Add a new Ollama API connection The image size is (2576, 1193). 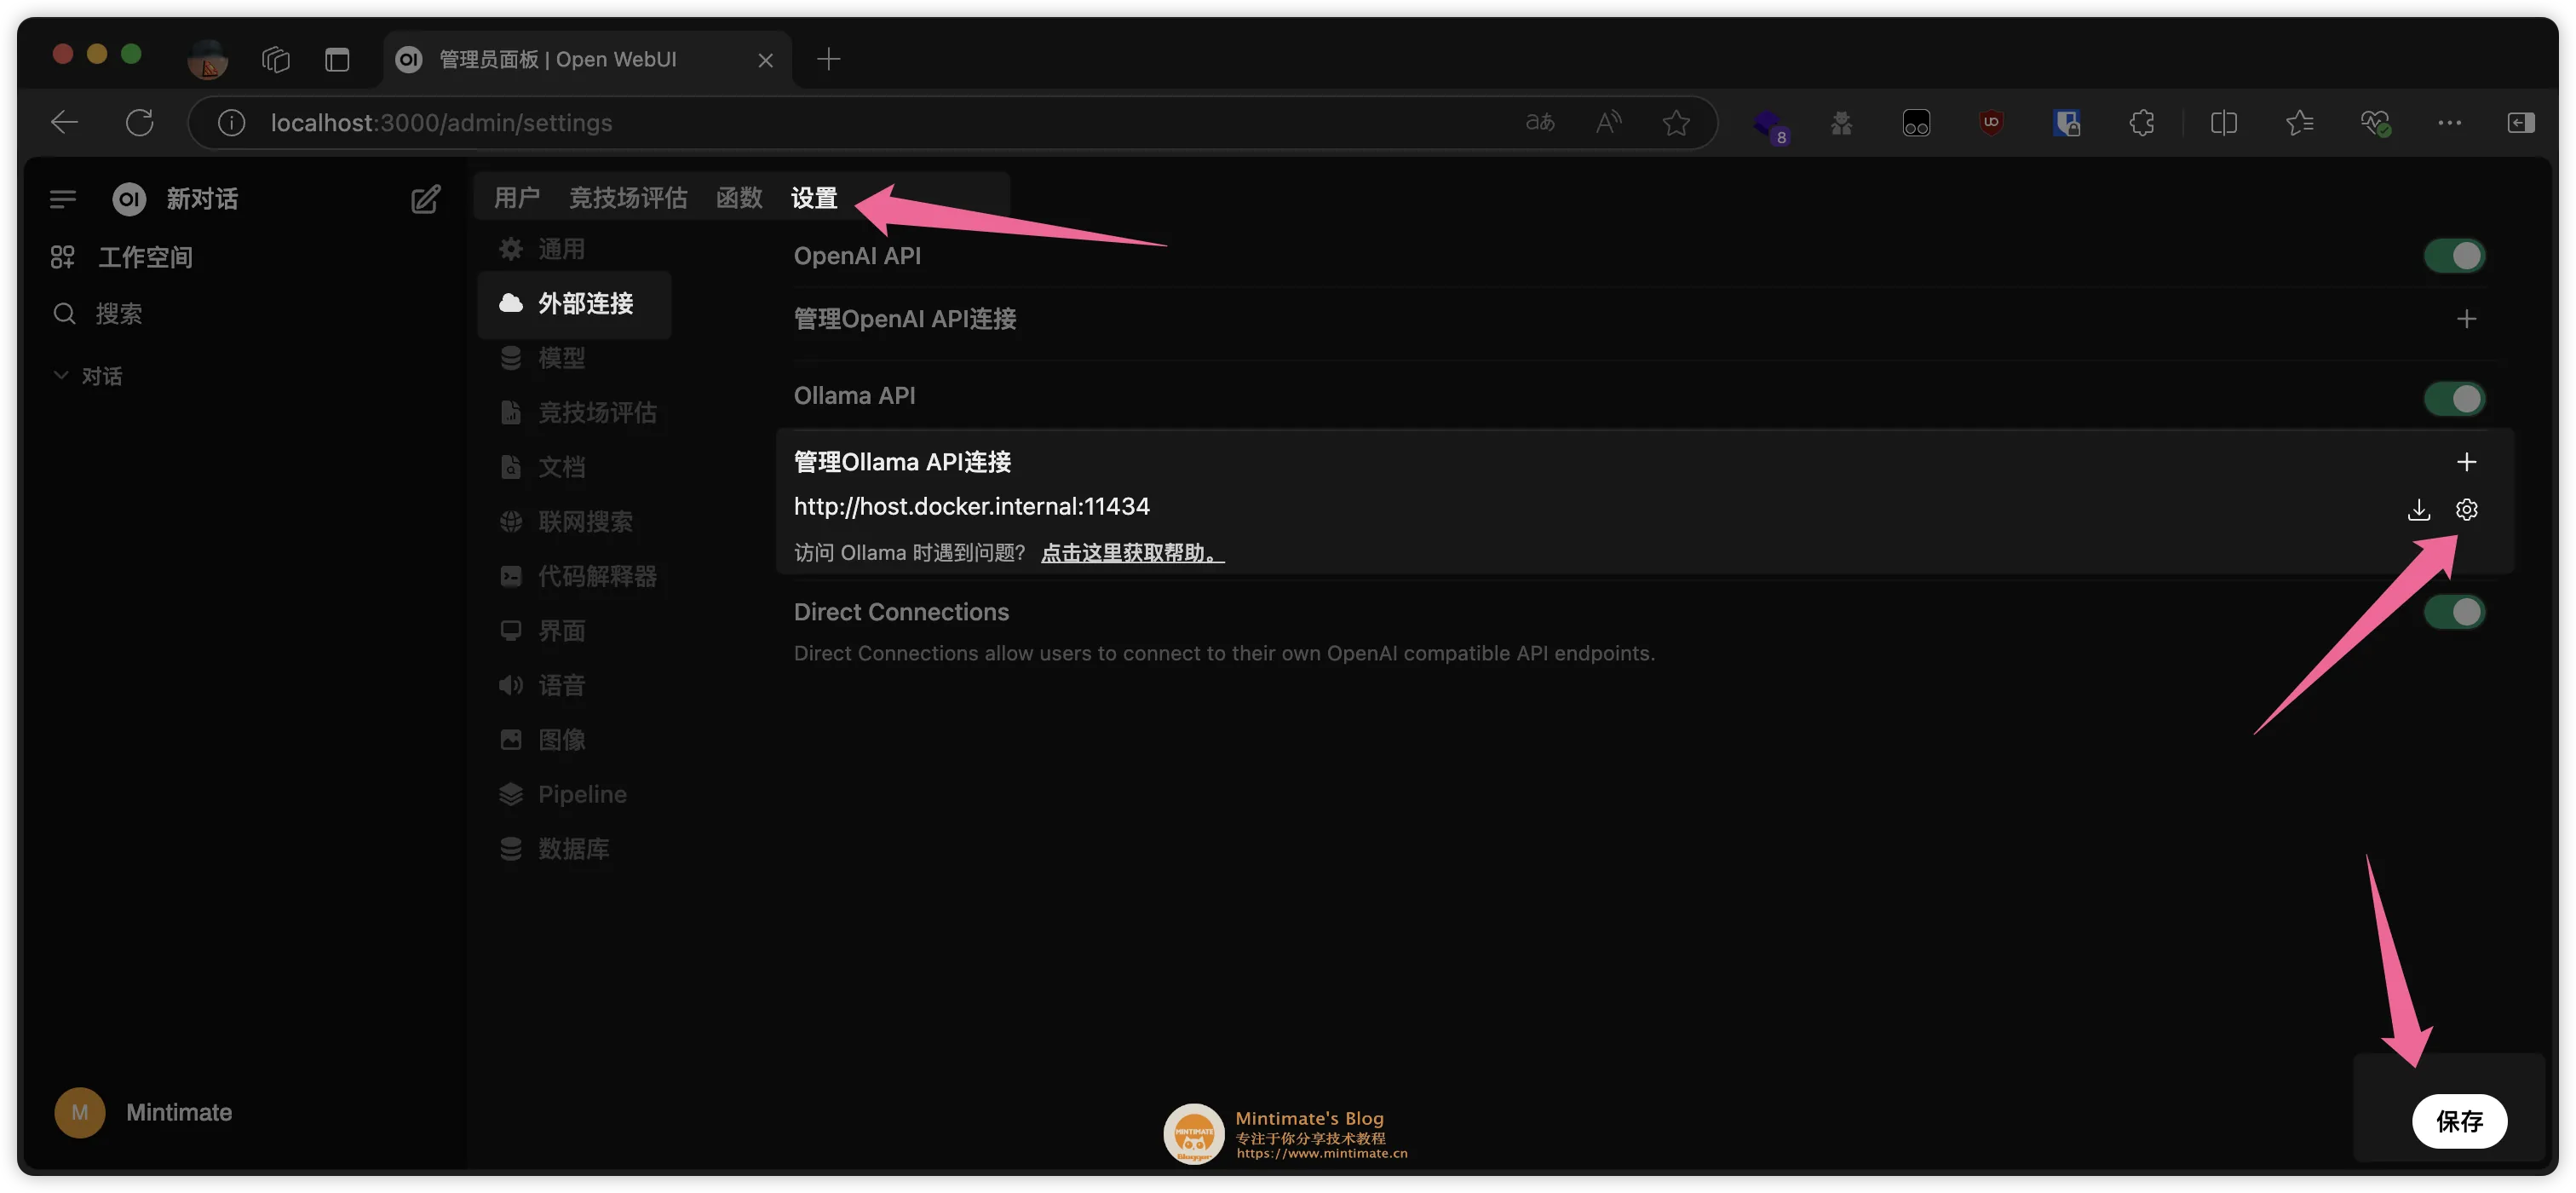(2466, 462)
